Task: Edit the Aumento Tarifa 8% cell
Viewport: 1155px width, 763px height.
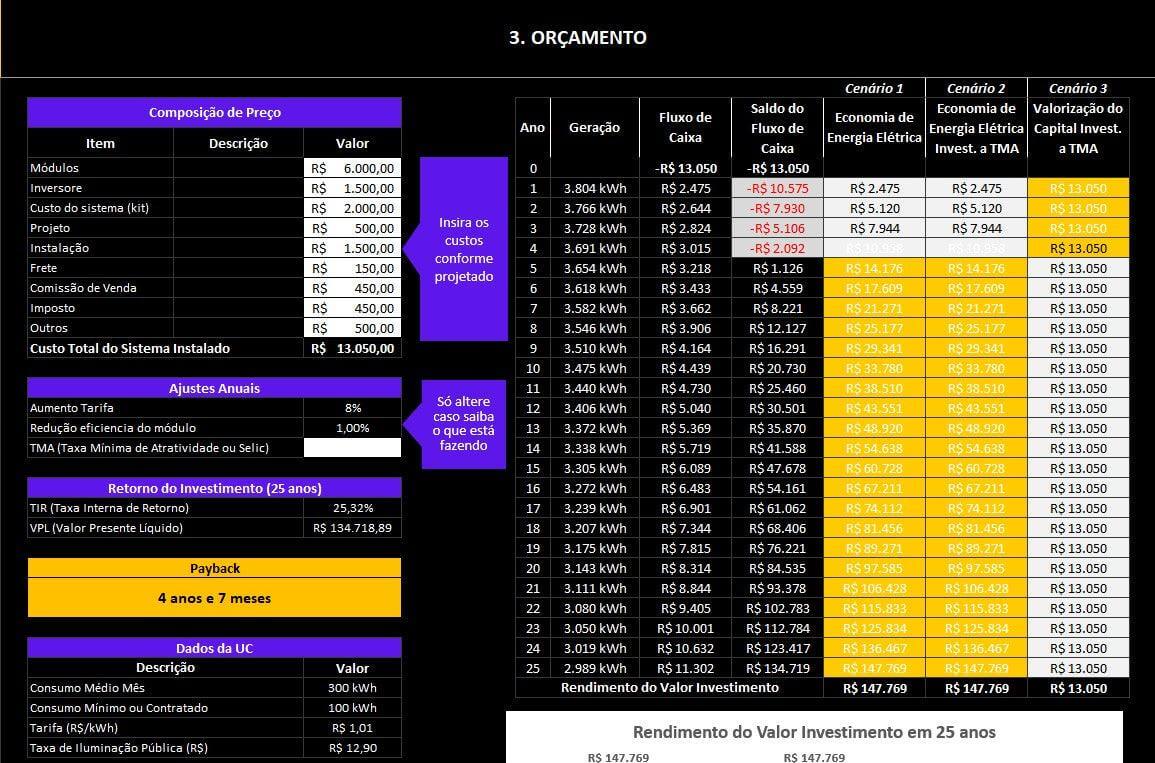Action: [x=352, y=408]
